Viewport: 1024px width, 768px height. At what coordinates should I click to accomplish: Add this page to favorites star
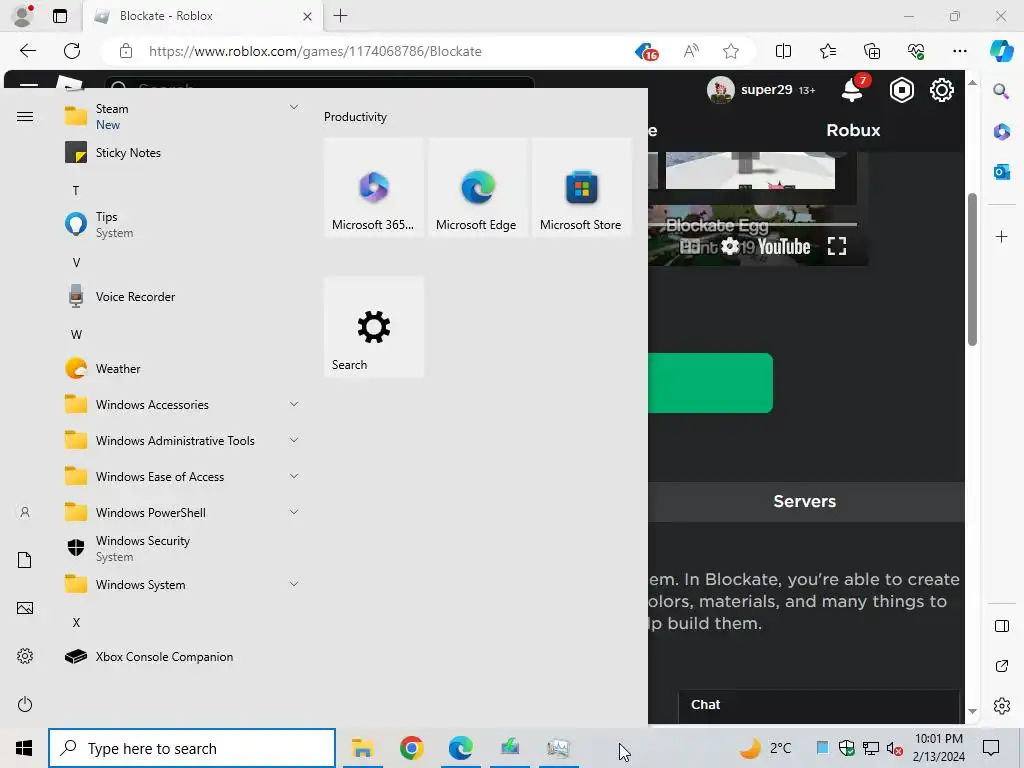click(x=731, y=51)
